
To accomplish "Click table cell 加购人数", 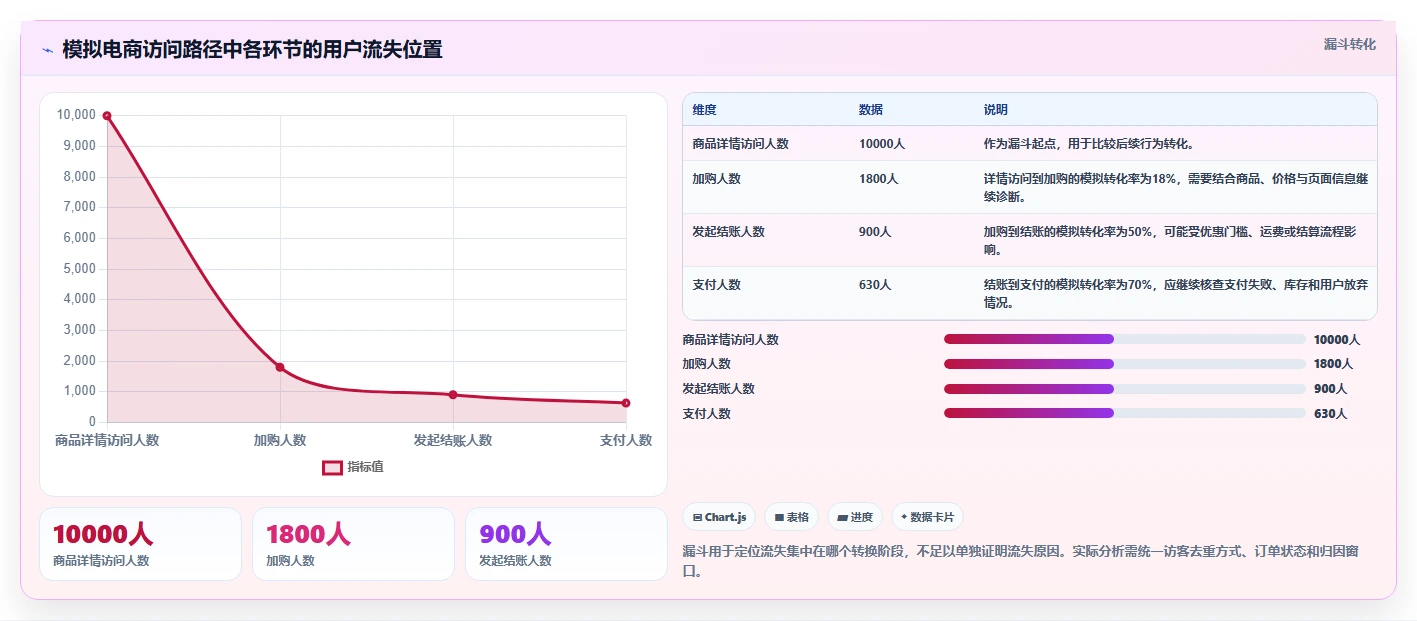I will pos(716,179).
